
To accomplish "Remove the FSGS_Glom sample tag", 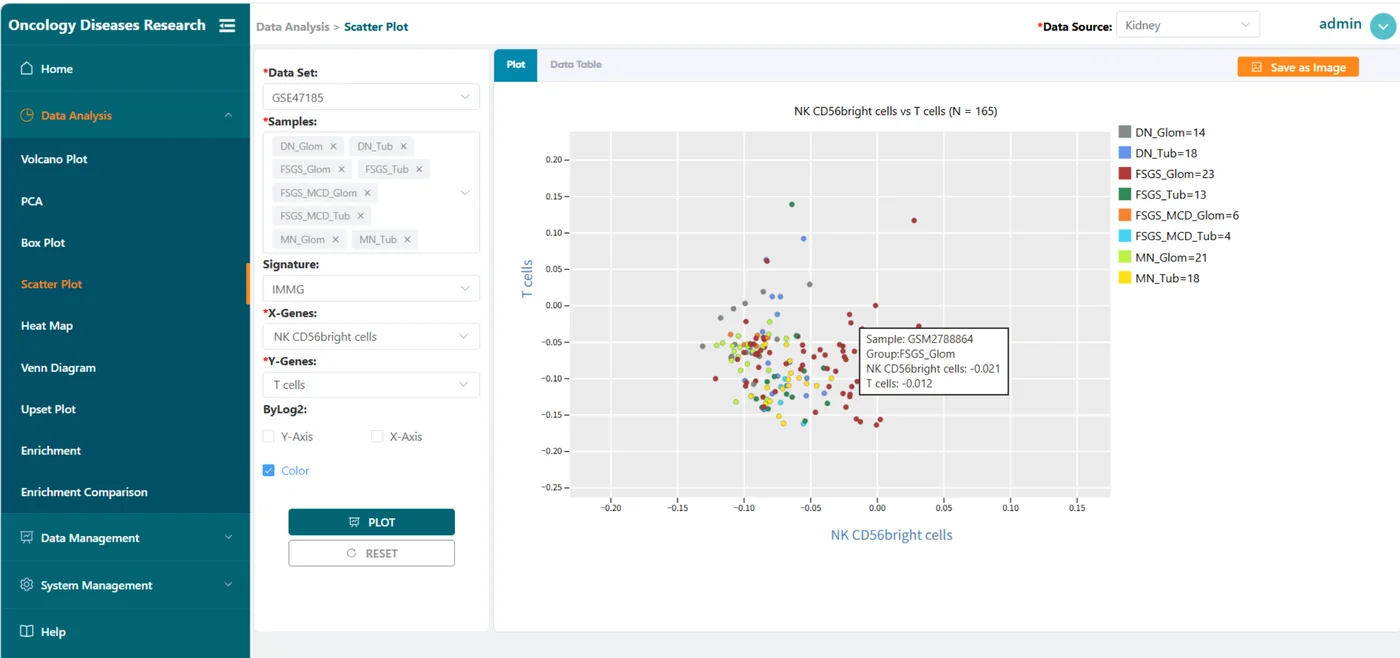I will 341,169.
